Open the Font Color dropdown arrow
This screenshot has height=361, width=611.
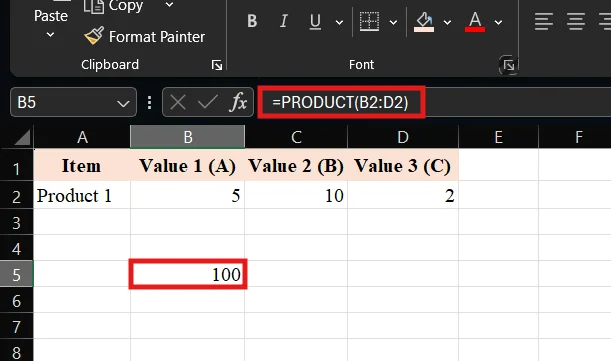point(498,22)
